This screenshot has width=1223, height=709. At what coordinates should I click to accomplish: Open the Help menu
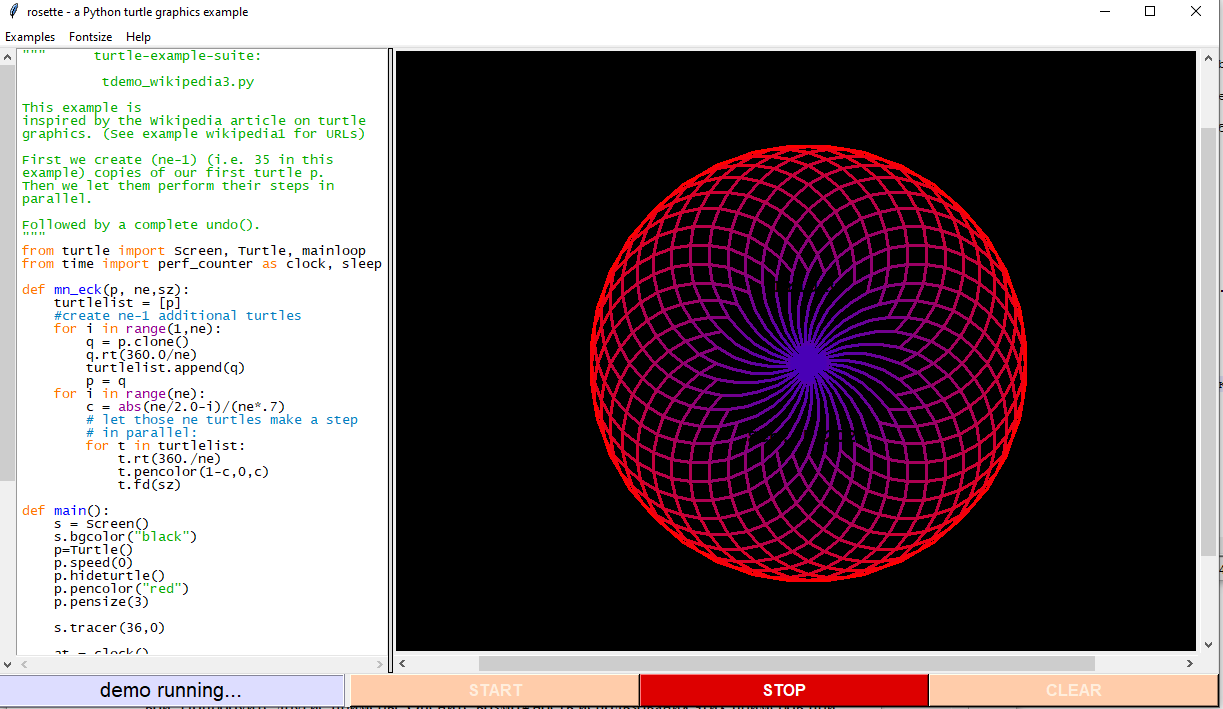(138, 37)
